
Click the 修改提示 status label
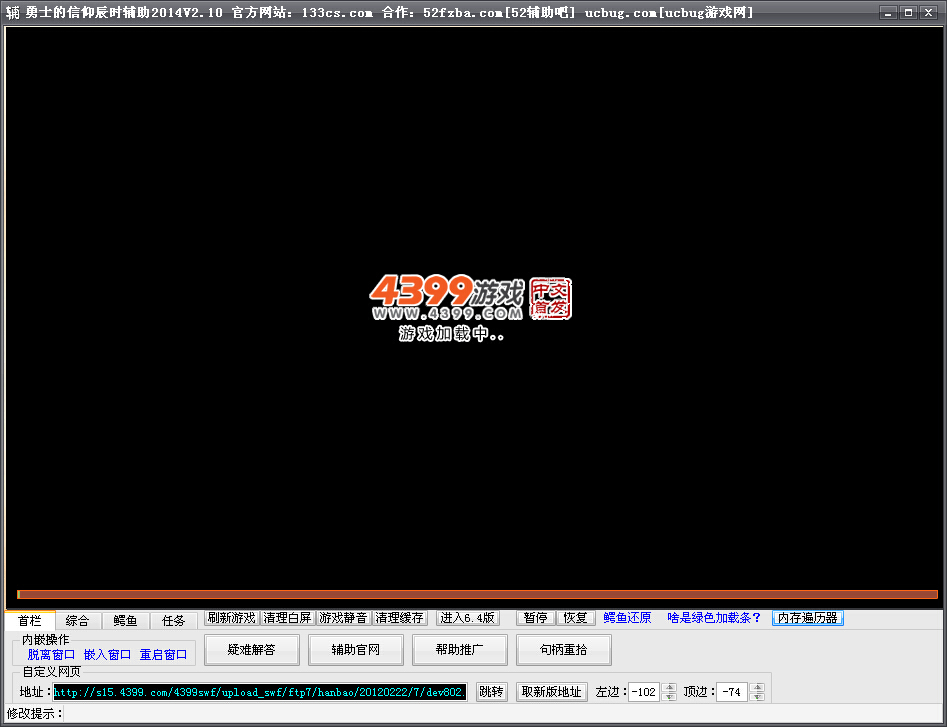click(x=35, y=714)
